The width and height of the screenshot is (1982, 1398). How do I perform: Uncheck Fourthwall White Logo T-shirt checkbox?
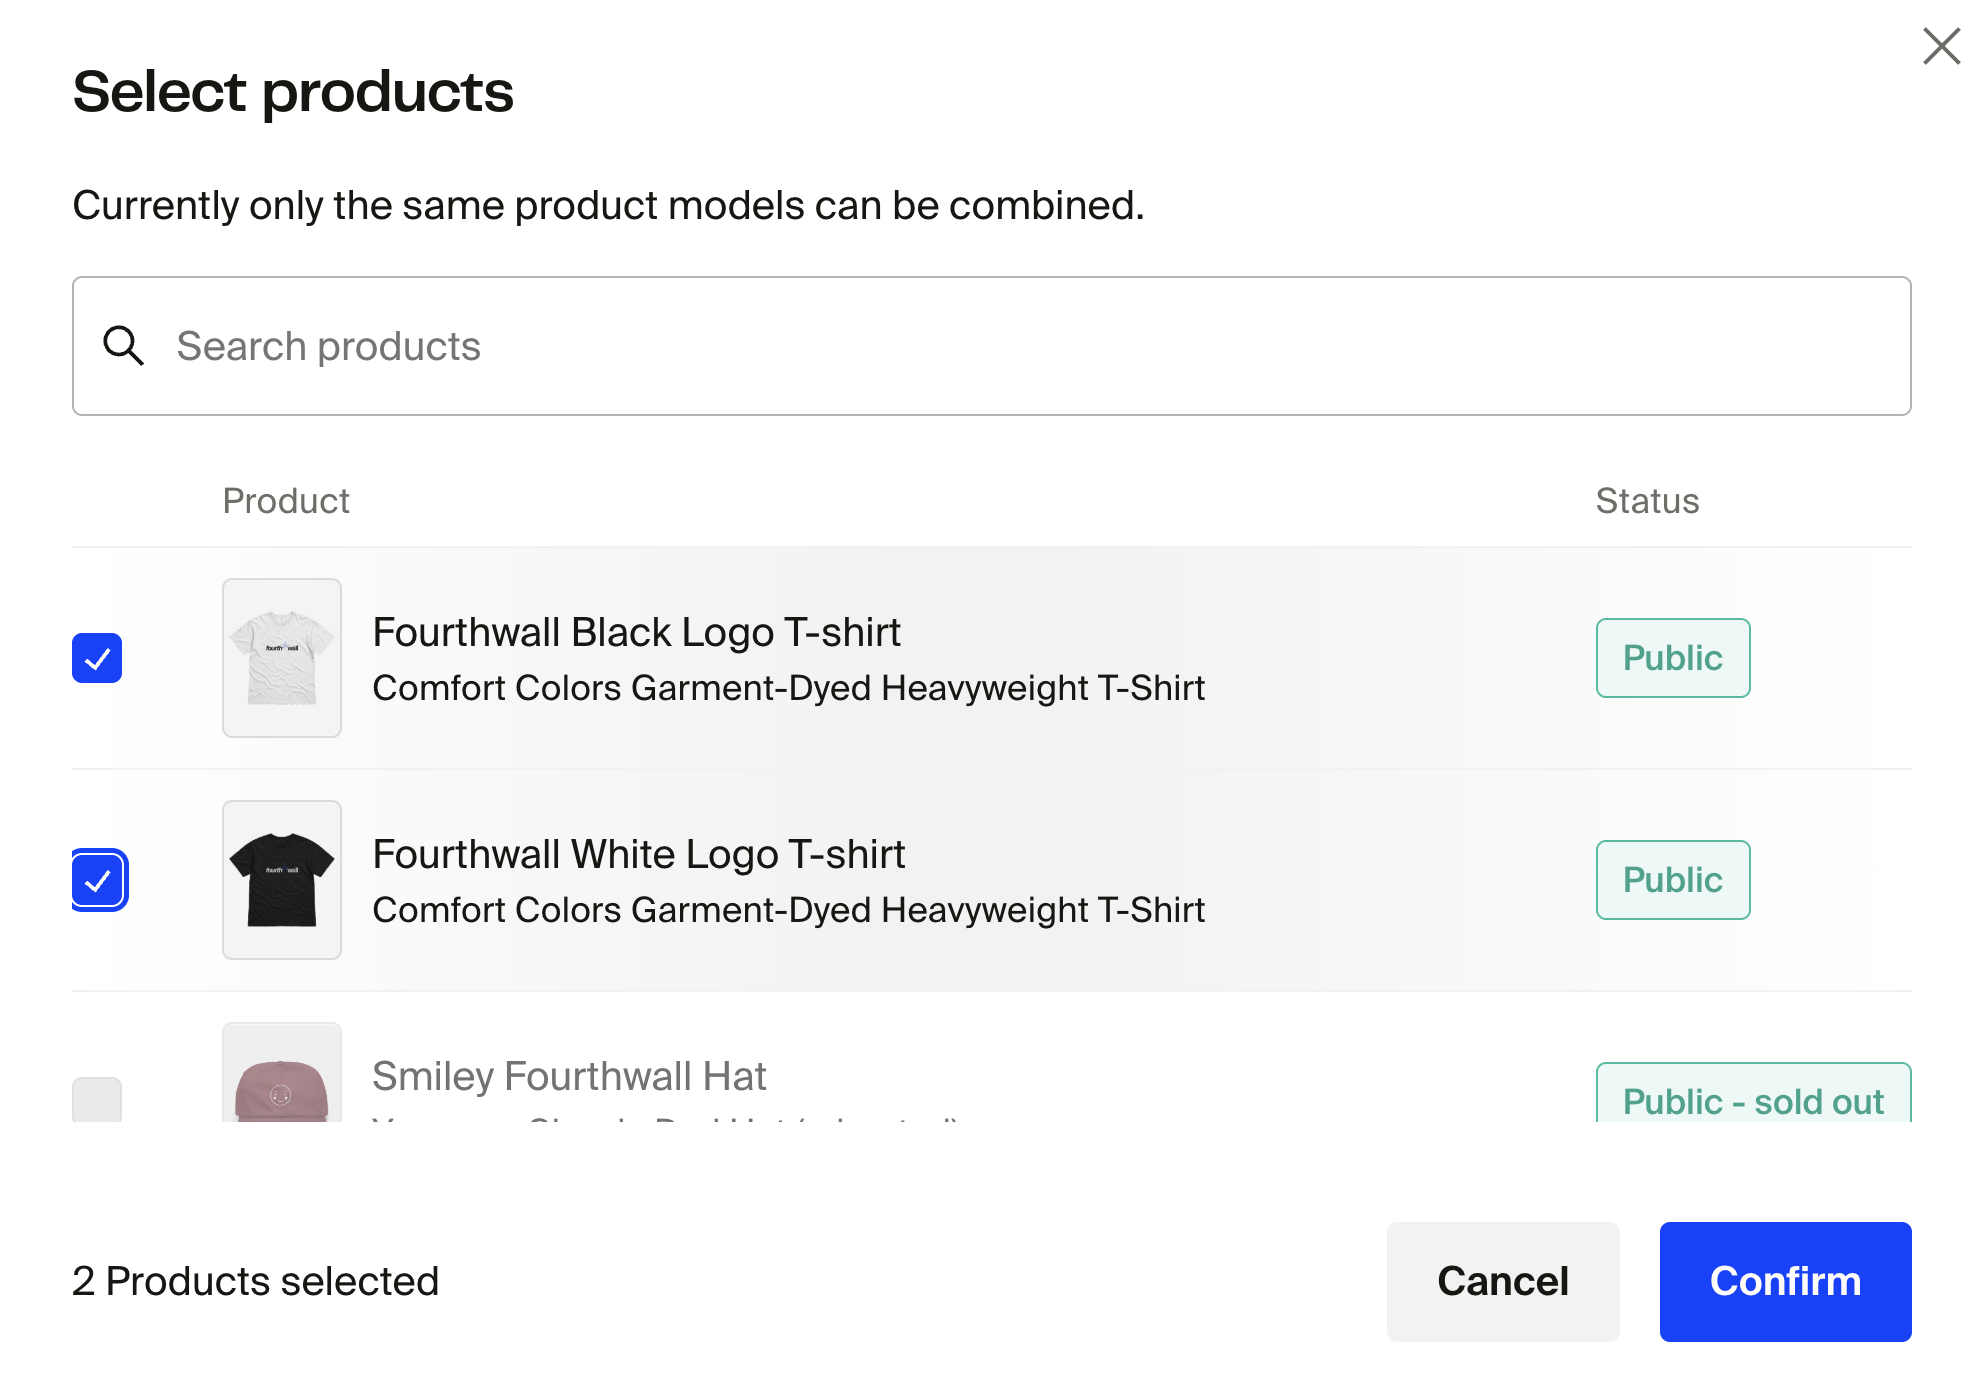98,880
